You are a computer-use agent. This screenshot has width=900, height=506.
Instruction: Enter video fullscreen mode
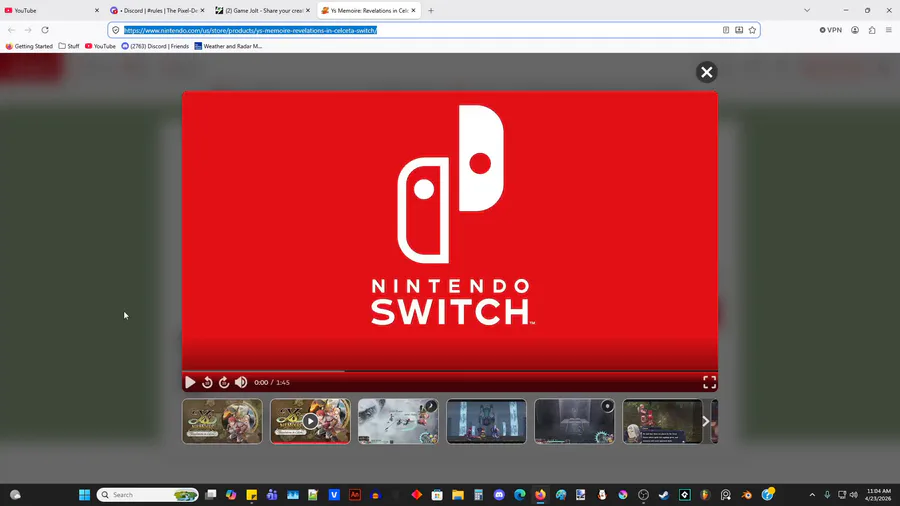[x=709, y=382]
